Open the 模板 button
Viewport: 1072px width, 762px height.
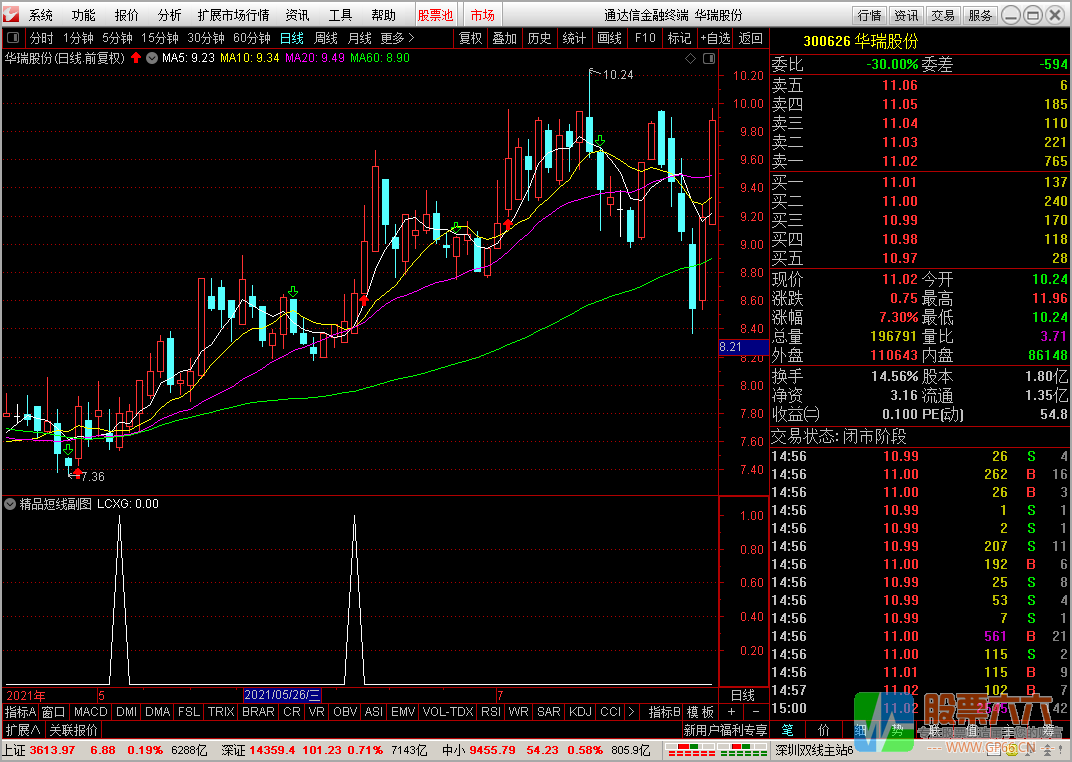click(x=701, y=712)
